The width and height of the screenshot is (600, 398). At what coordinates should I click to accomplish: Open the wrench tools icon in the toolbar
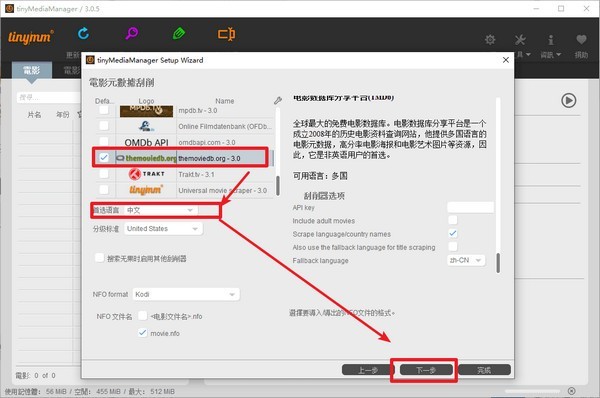(x=520, y=39)
